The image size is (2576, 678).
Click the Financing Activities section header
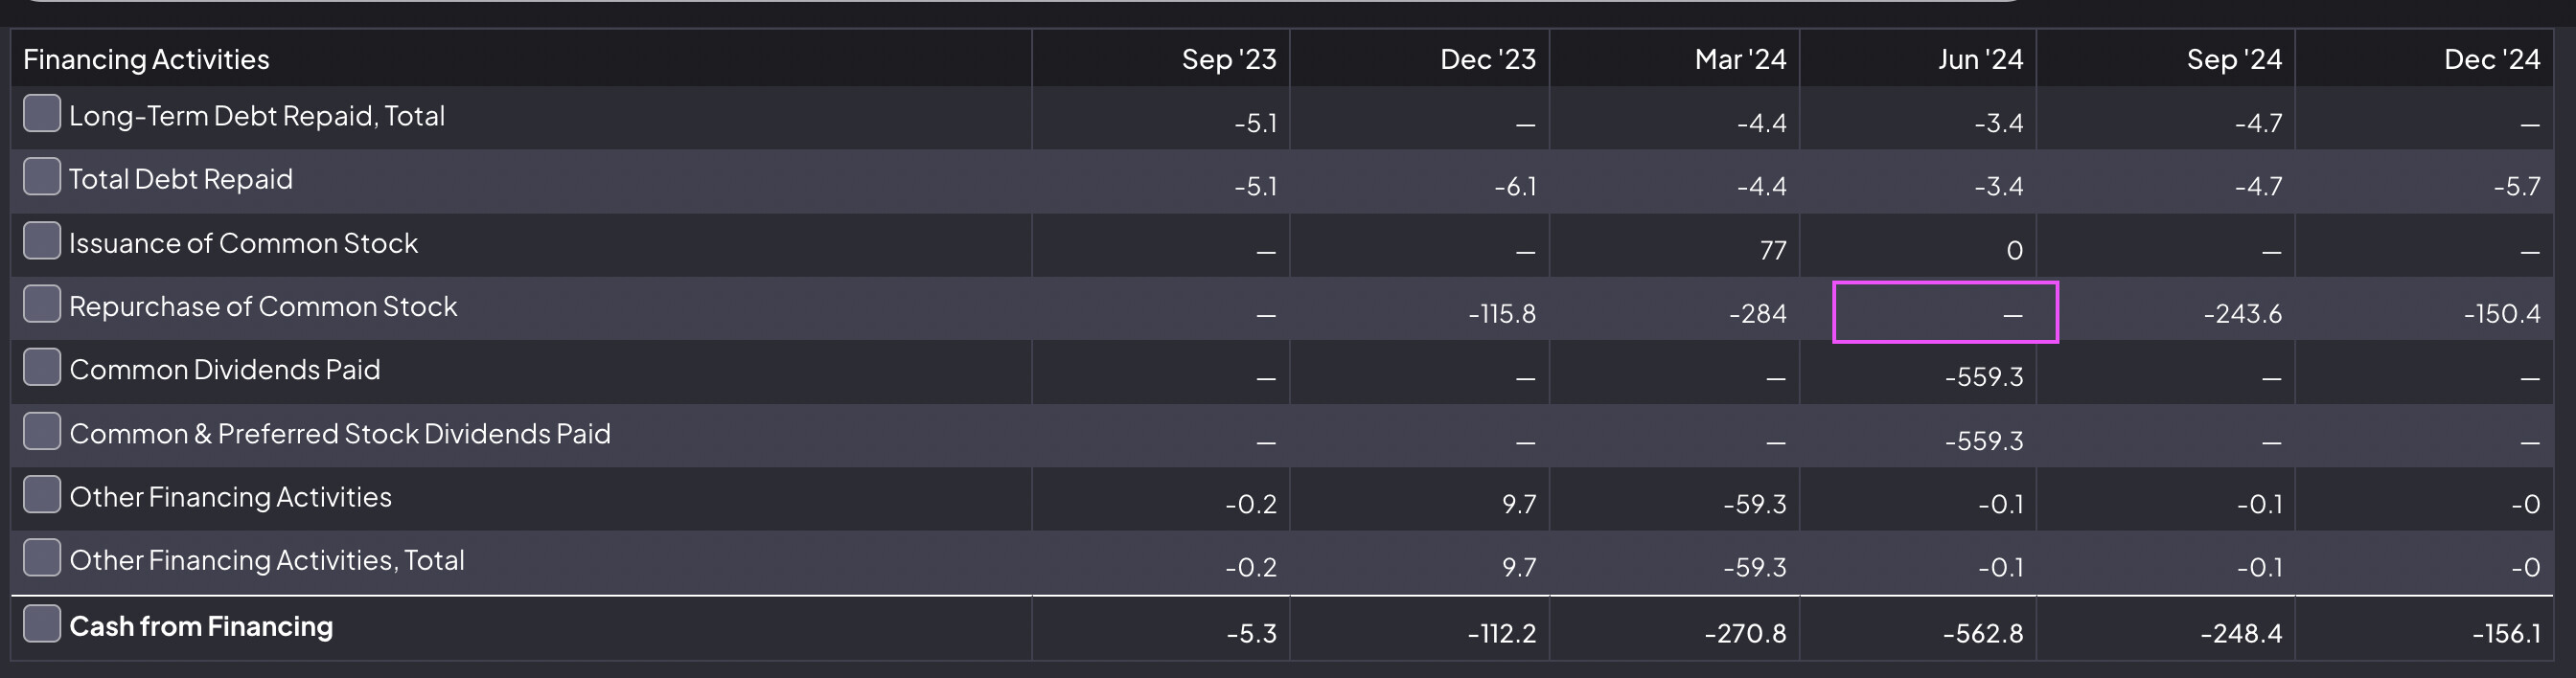(146, 59)
